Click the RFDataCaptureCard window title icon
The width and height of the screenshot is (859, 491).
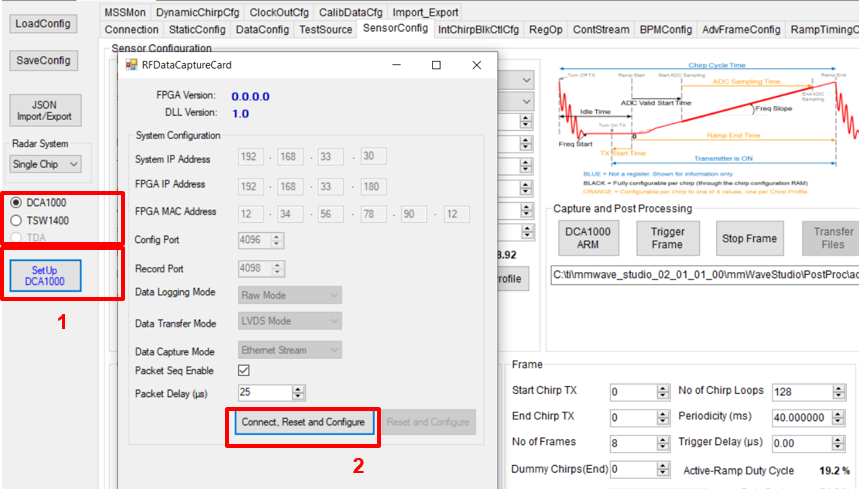coord(131,65)
